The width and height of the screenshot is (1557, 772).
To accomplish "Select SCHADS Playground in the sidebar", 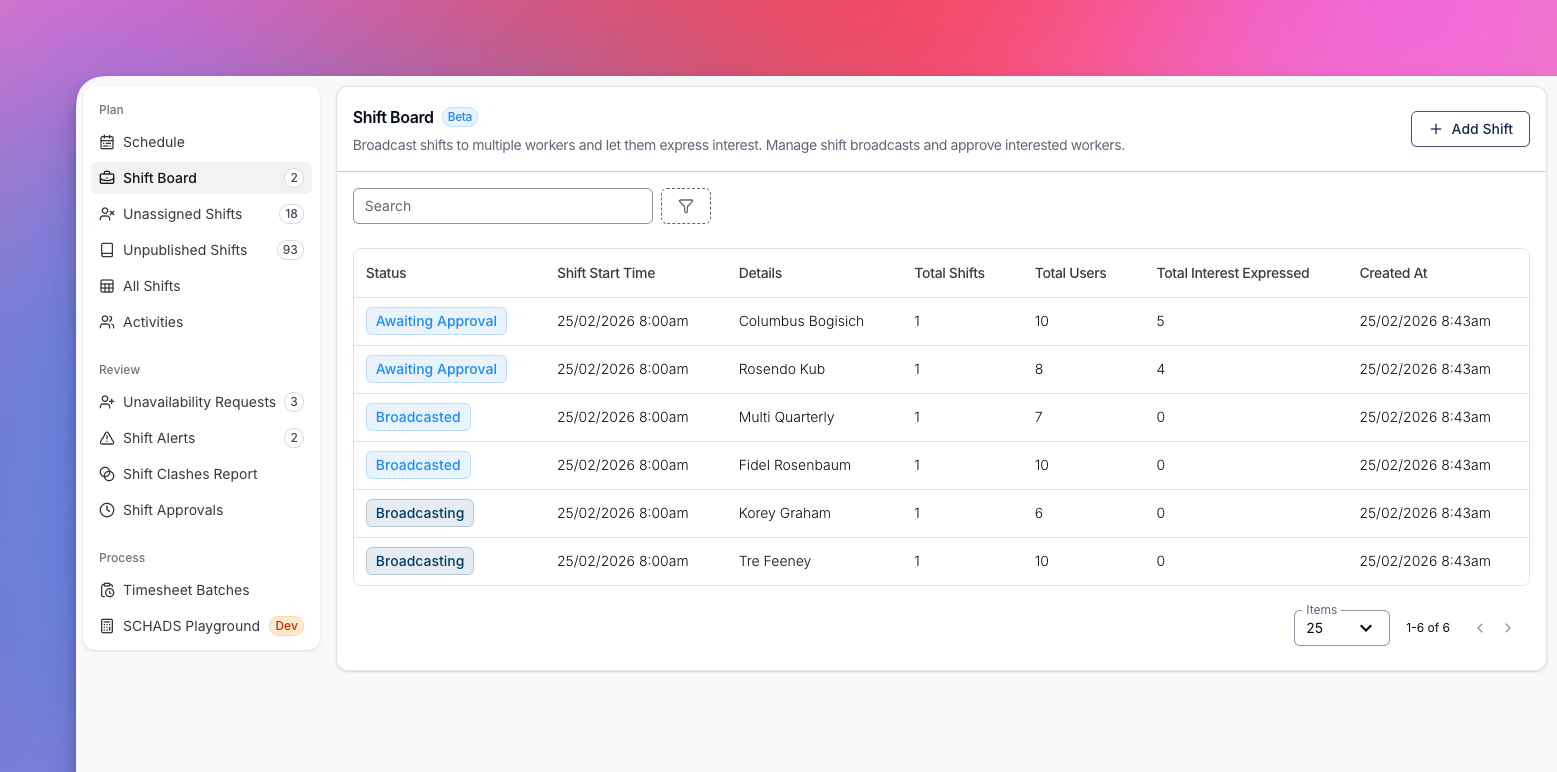I will [191, 626].
